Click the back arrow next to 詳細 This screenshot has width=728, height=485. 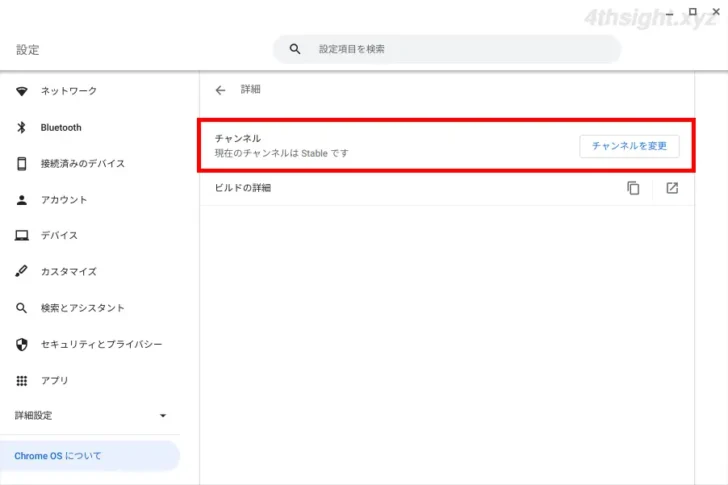point(221,90)
